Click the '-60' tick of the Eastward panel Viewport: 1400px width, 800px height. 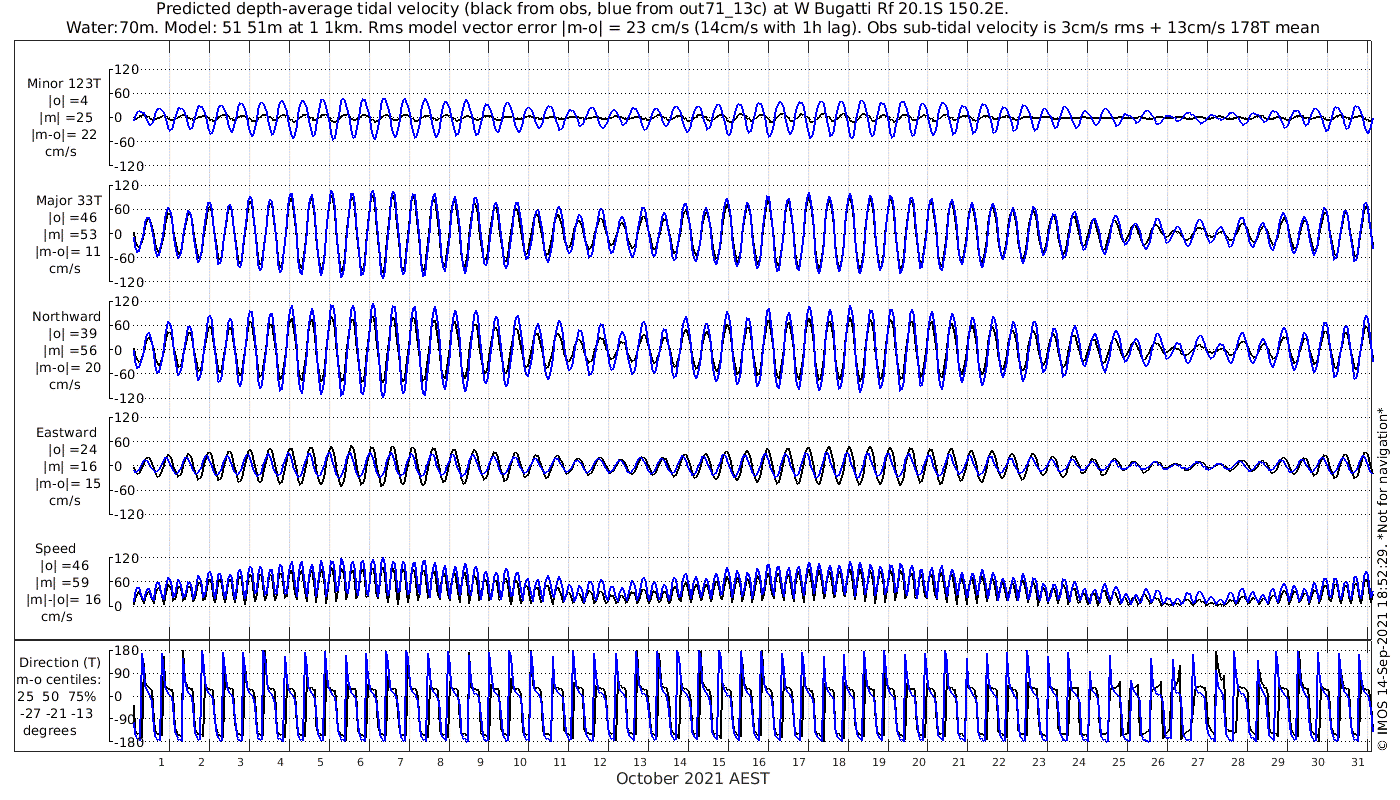(125, 490)
